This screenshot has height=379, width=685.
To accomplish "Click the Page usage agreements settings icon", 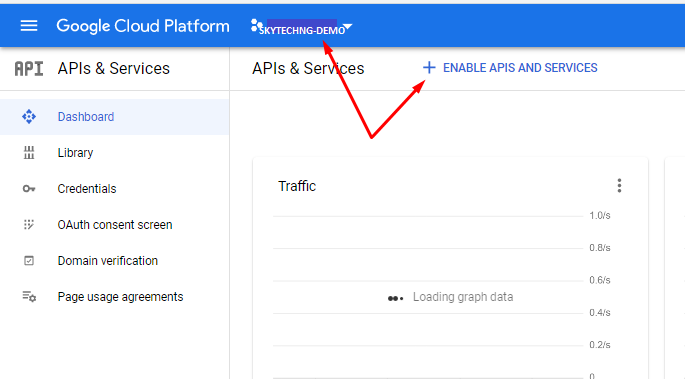I will click(x=29, y=296).
